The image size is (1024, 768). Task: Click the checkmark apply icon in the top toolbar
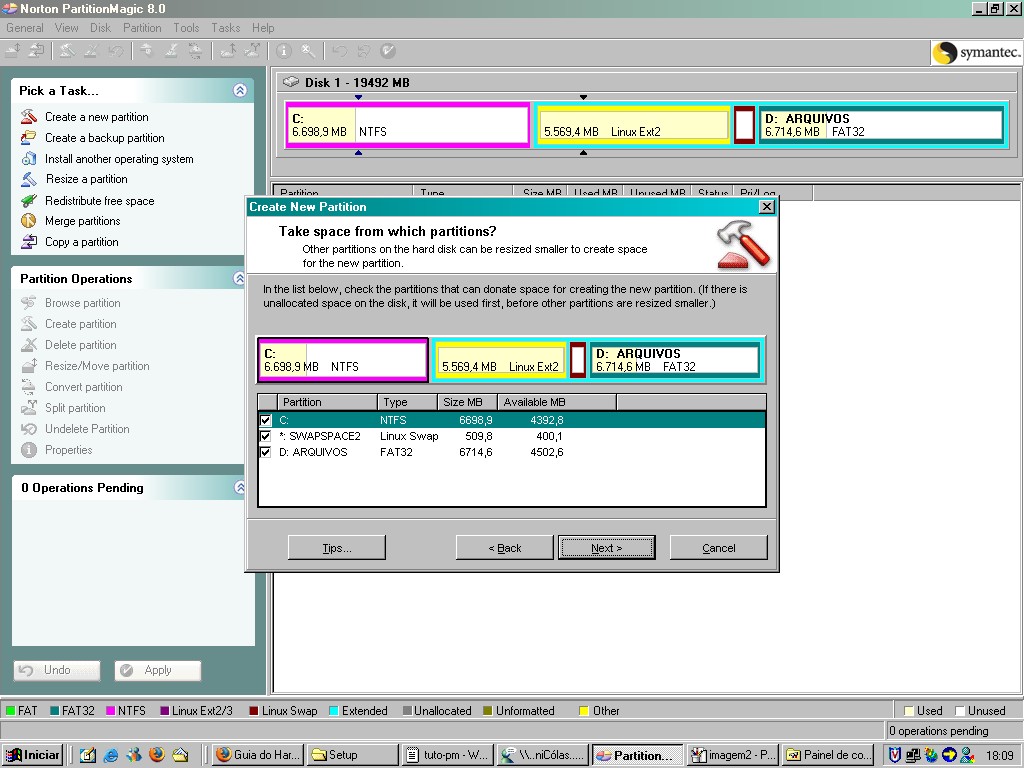(x=388, y=51)
